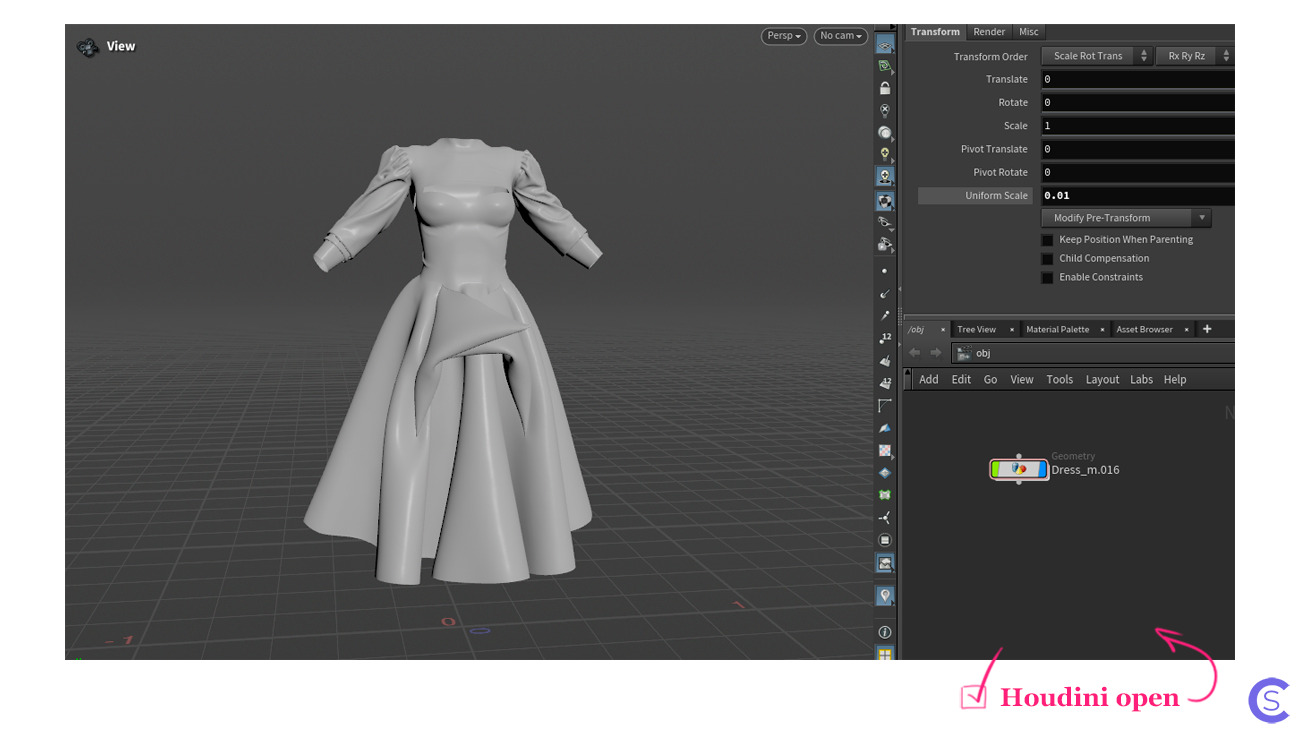The width and height of the screenshot is (1300, 731).
Task: Click the single point display icon
Action: point(884,271)
